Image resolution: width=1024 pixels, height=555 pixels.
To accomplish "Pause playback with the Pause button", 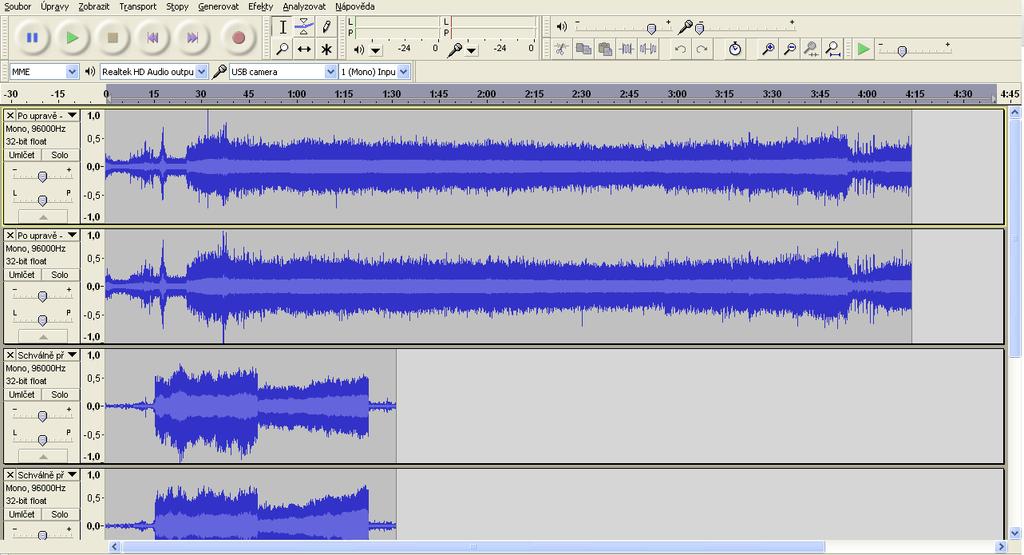I will [31, 38].
